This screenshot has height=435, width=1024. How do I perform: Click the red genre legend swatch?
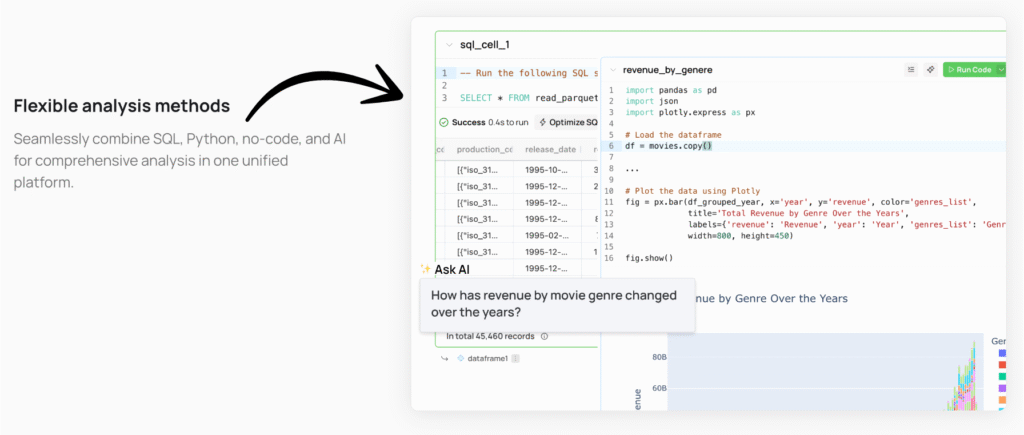tap(1002, 364)
